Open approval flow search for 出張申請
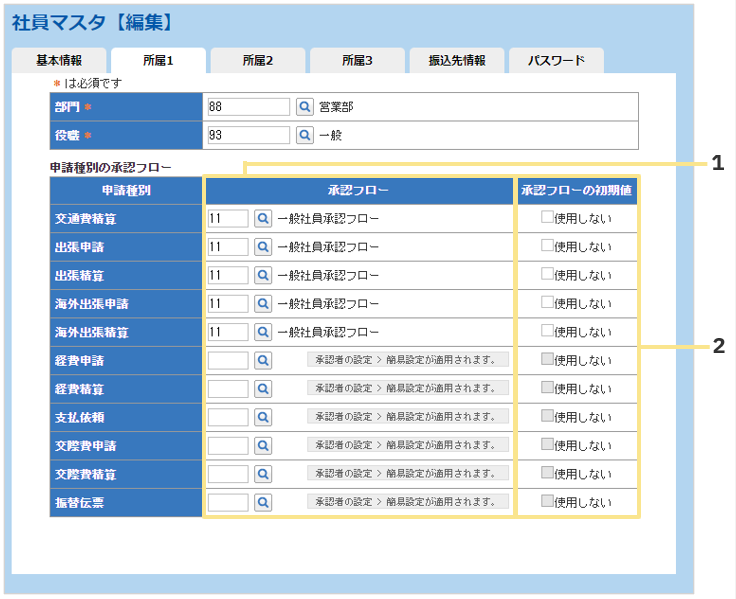 [263, 247]
